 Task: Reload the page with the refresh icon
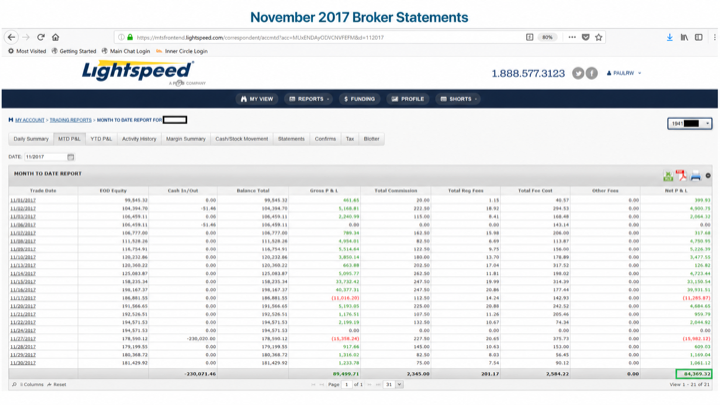(41, 37)
